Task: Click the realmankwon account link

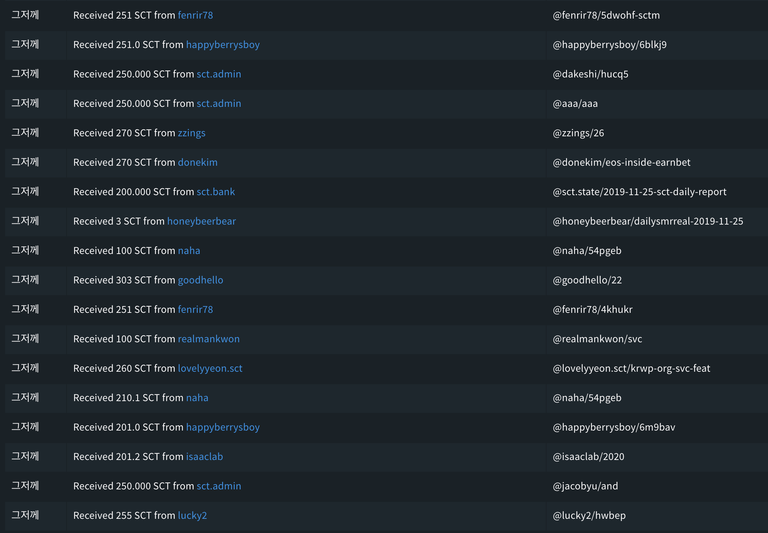Action: pyautogui.click(x=208, y=339)
